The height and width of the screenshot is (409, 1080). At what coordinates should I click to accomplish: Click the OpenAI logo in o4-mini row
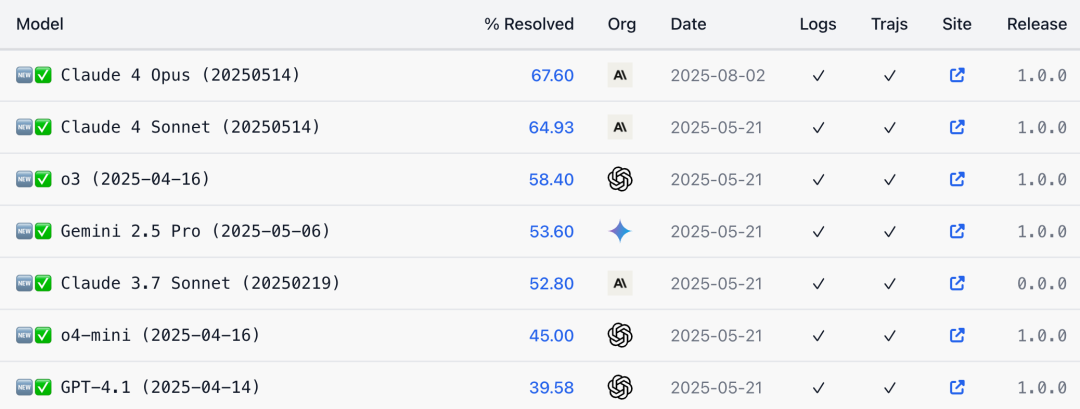620,335
